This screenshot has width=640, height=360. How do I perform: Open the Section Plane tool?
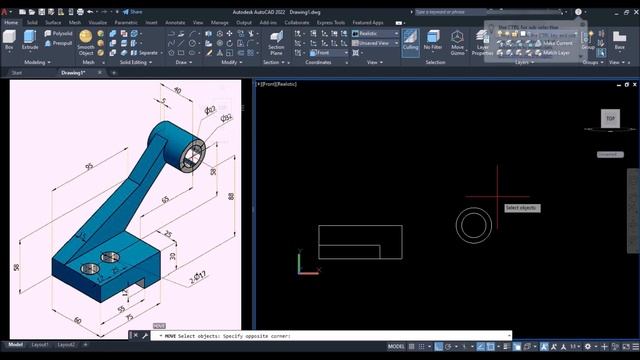pos(276,43)
